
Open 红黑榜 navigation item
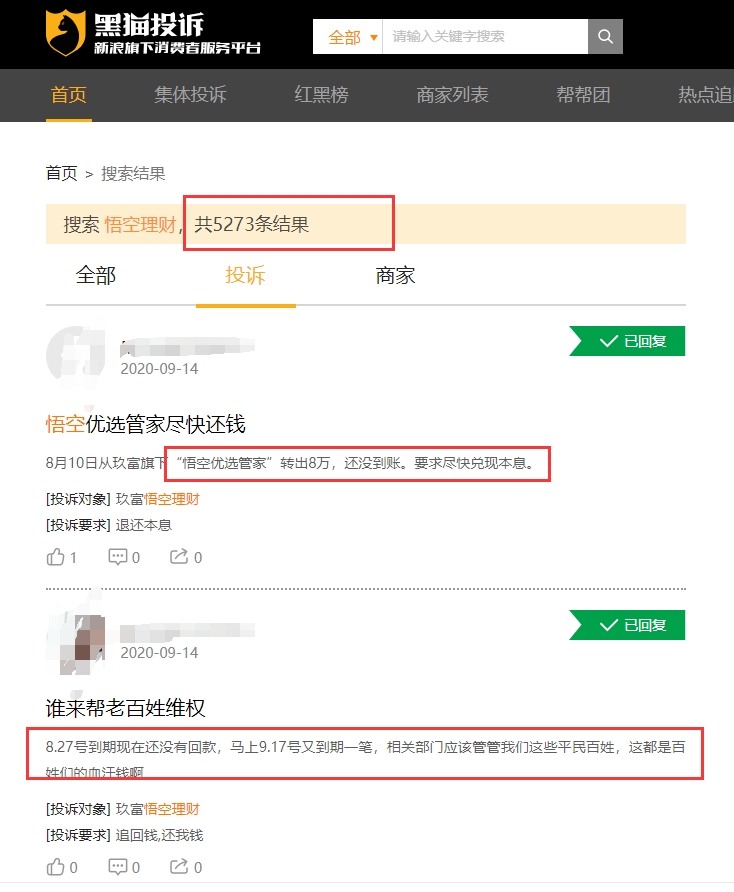click(321, 94)
